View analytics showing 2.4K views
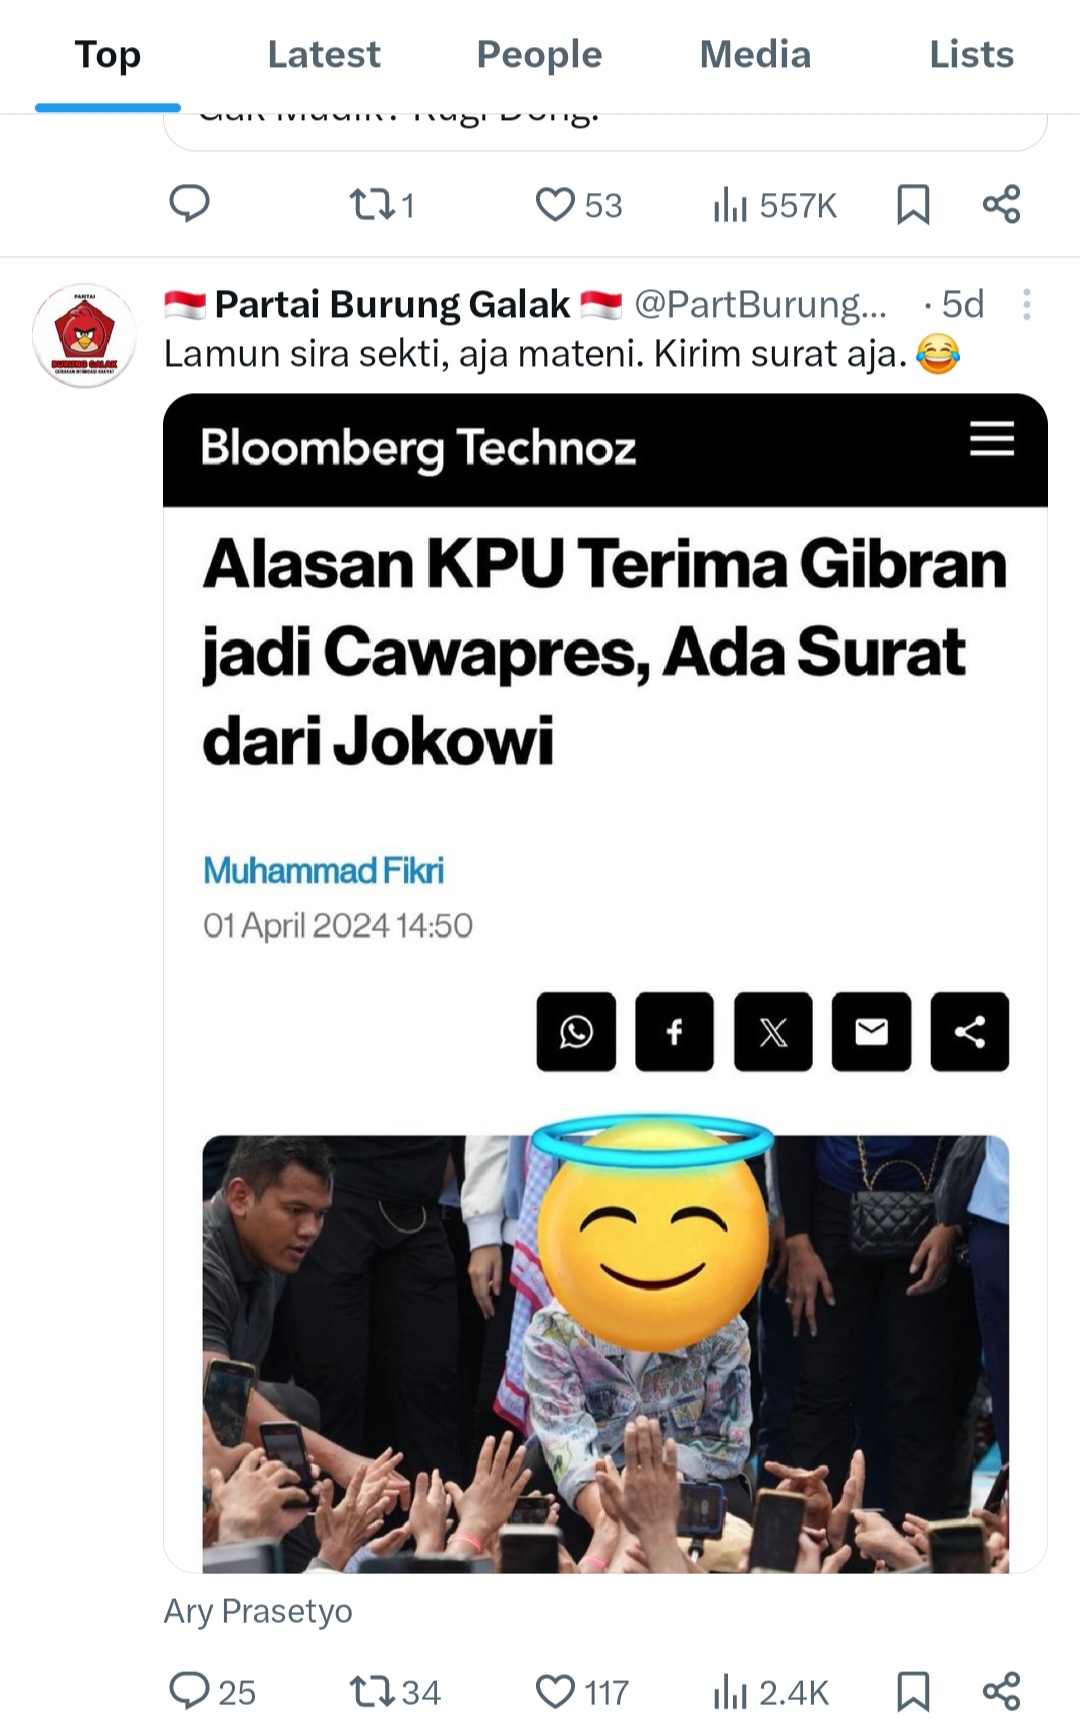The width and height of the screenshot is (1080, 1736). click(771, 1692)
